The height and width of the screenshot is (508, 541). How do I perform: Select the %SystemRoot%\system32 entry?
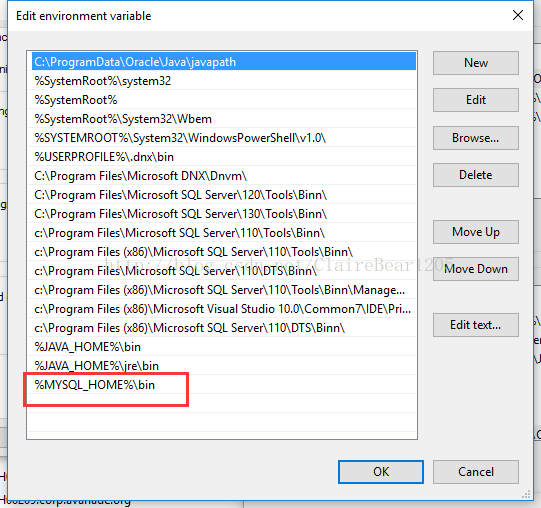coord(222,81)
